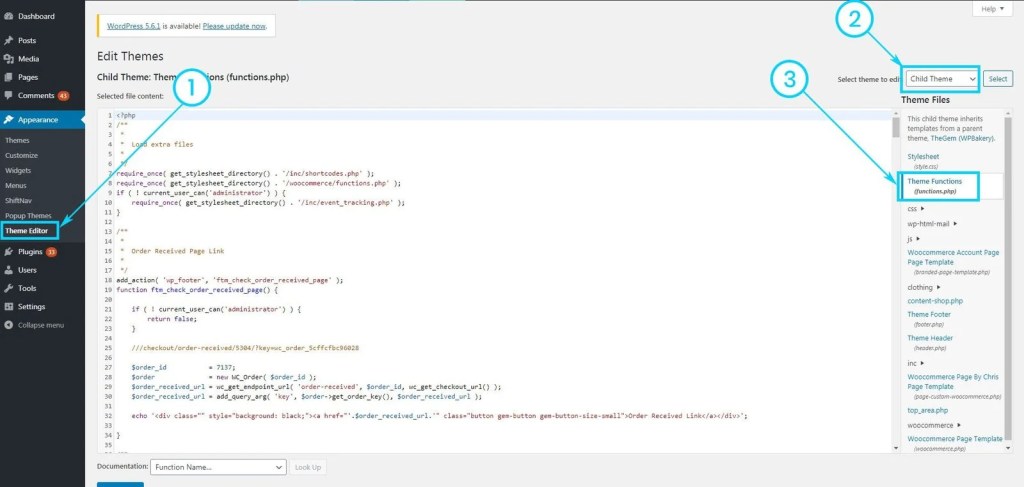Expand the inc folder

coord(916,363)
